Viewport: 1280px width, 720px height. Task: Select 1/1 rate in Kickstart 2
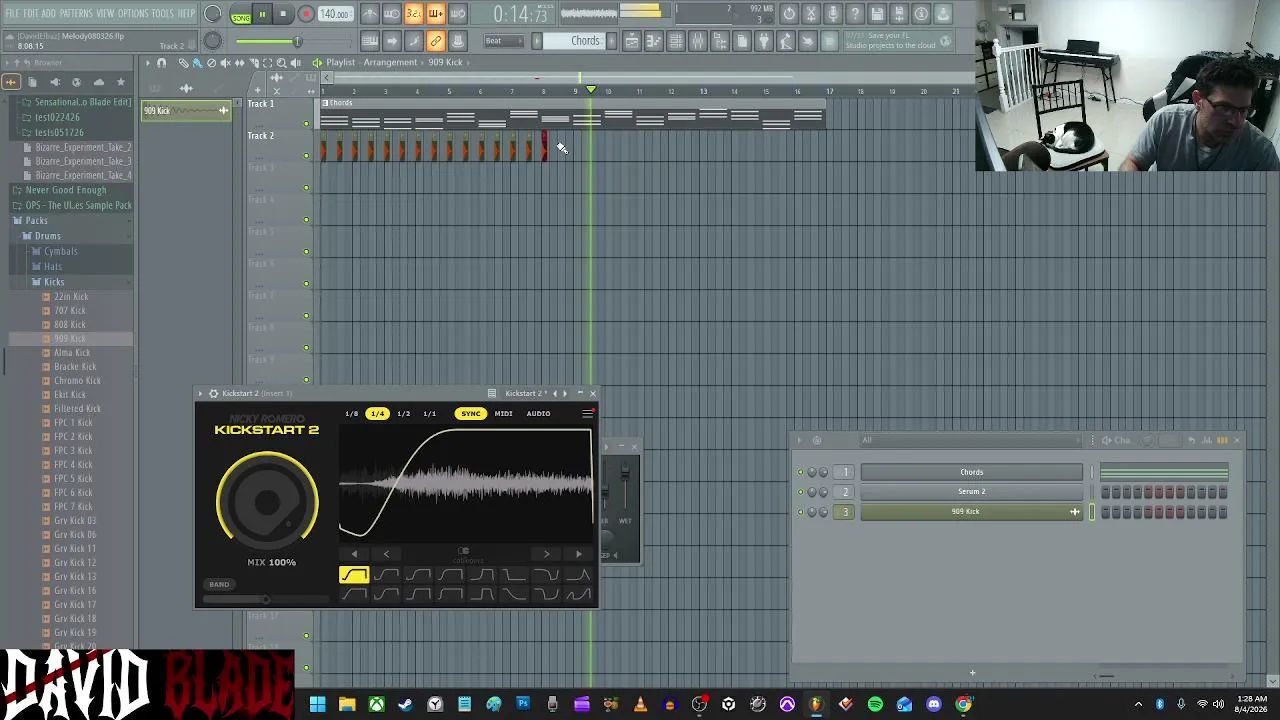click(429, 414)
